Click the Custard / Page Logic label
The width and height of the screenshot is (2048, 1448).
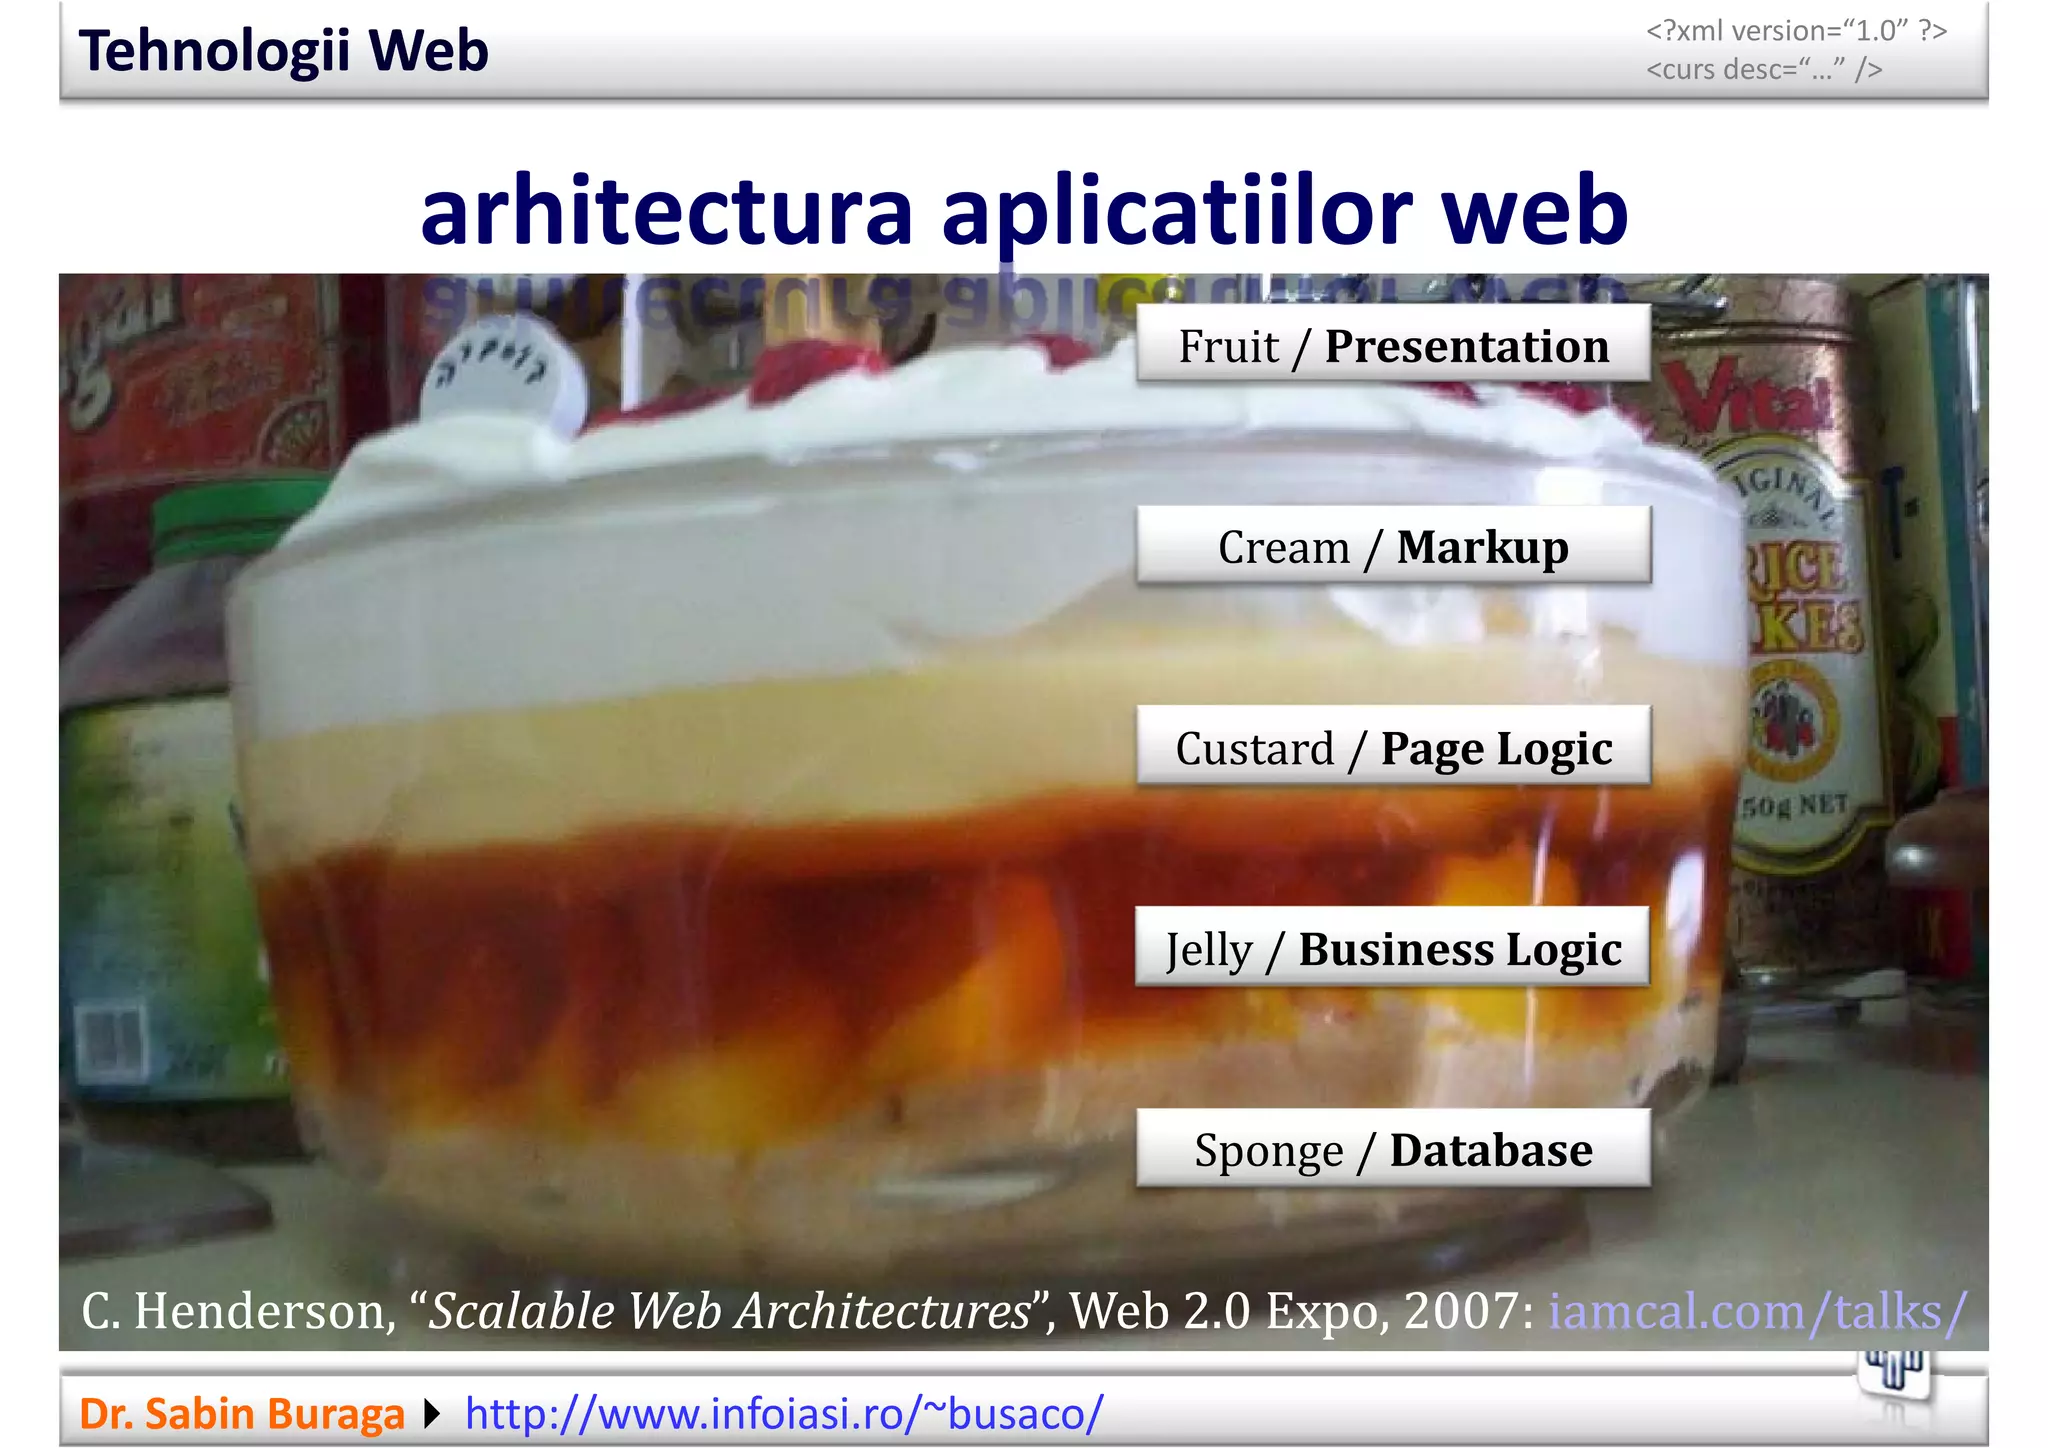tap(1393, 746)
